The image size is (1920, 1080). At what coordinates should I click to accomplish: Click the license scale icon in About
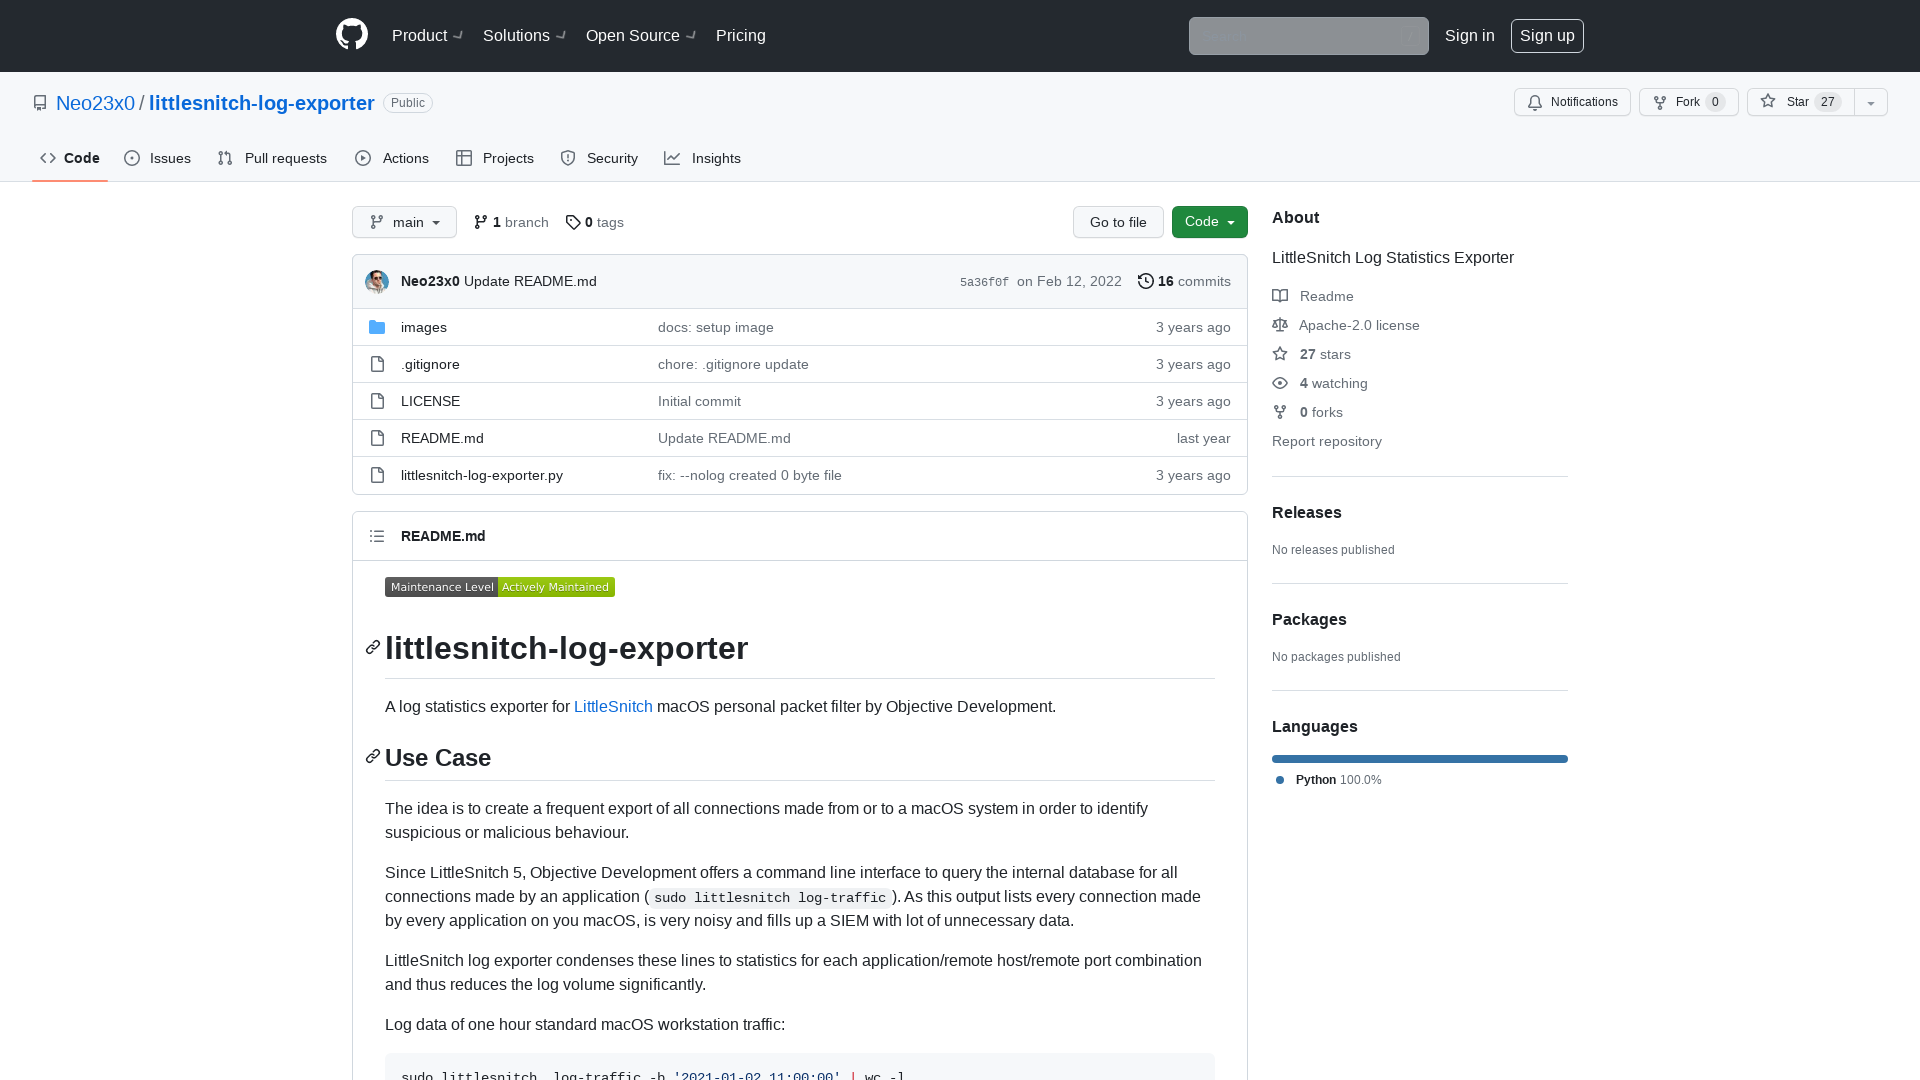[1280, 325]
